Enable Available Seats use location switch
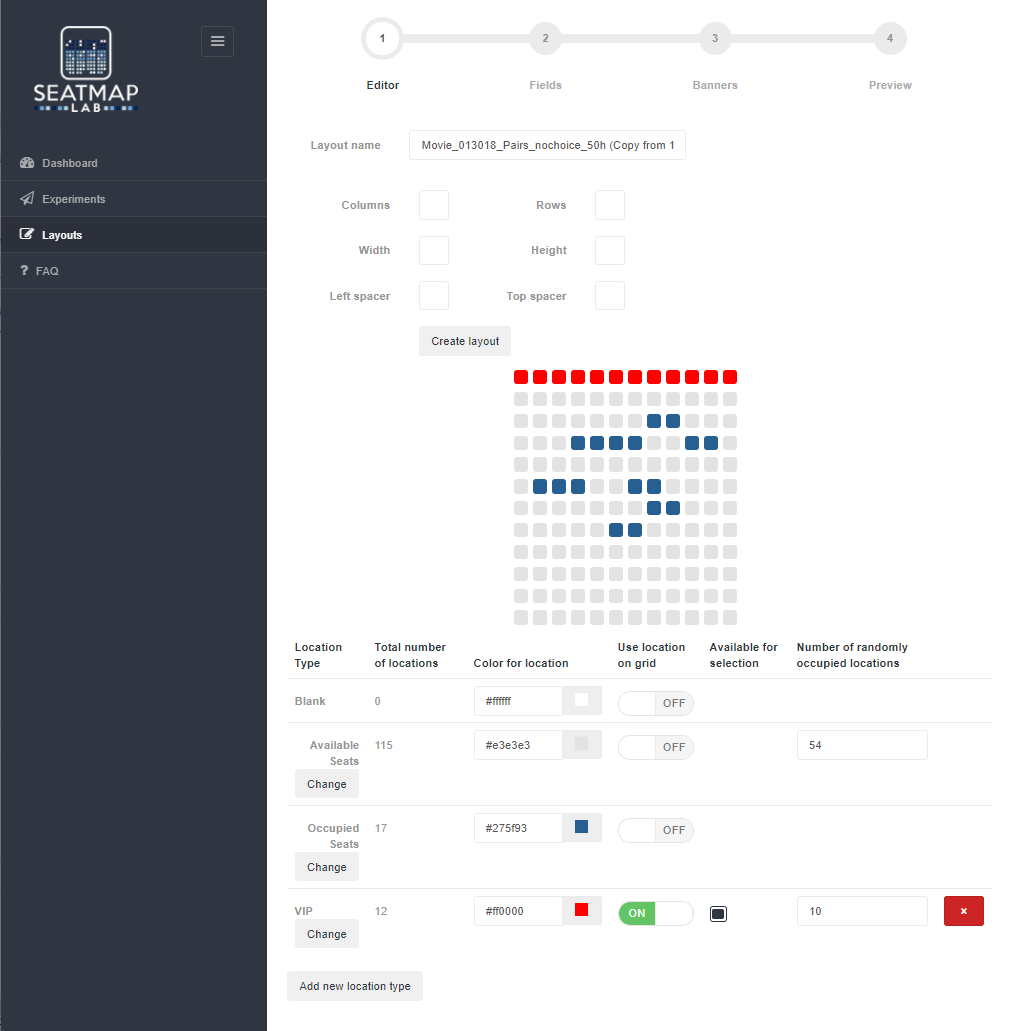Viewport: 1012px width, 1031px height. click(x=655, y=747)
